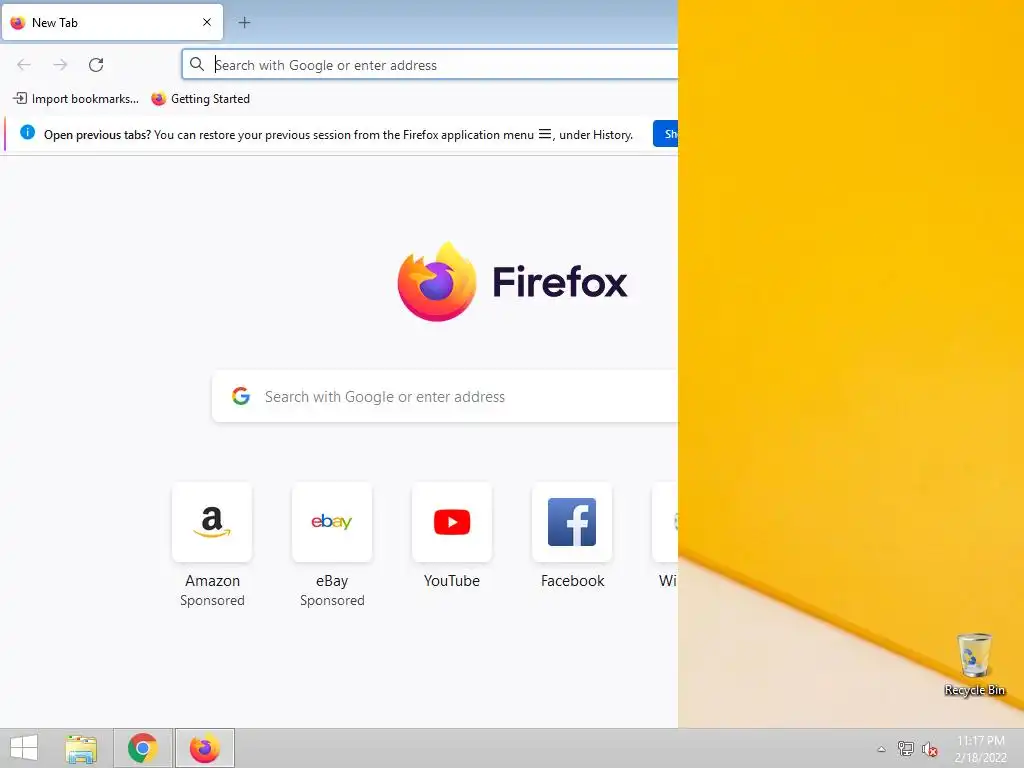This screenshot has width=1024, height=768.
Task: Reload the current page
Action: tap(96, 65)
